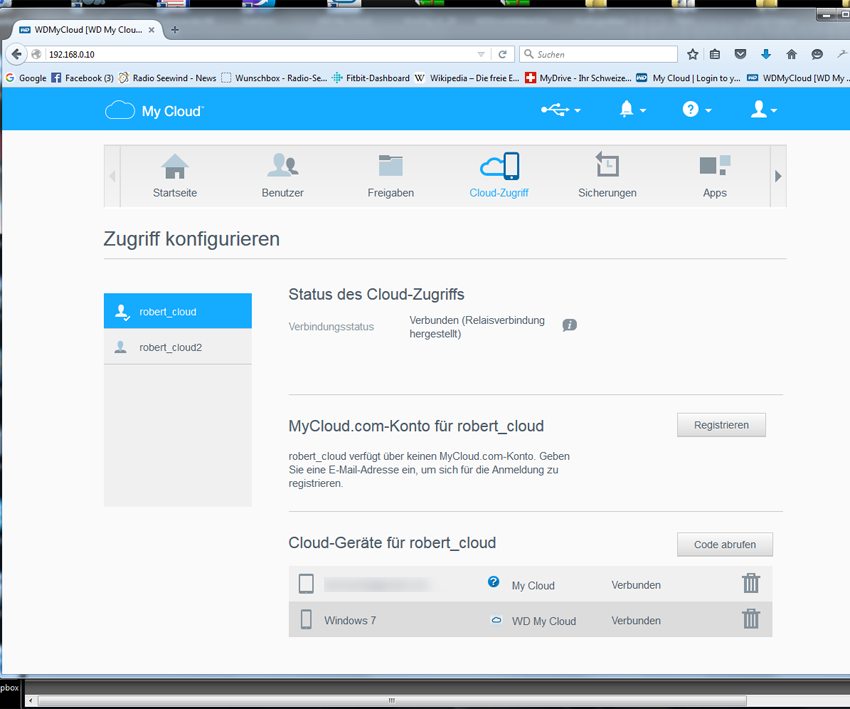
Task: Click the 'Verbindungsstatus' label
Action: [x=331, y=327]
